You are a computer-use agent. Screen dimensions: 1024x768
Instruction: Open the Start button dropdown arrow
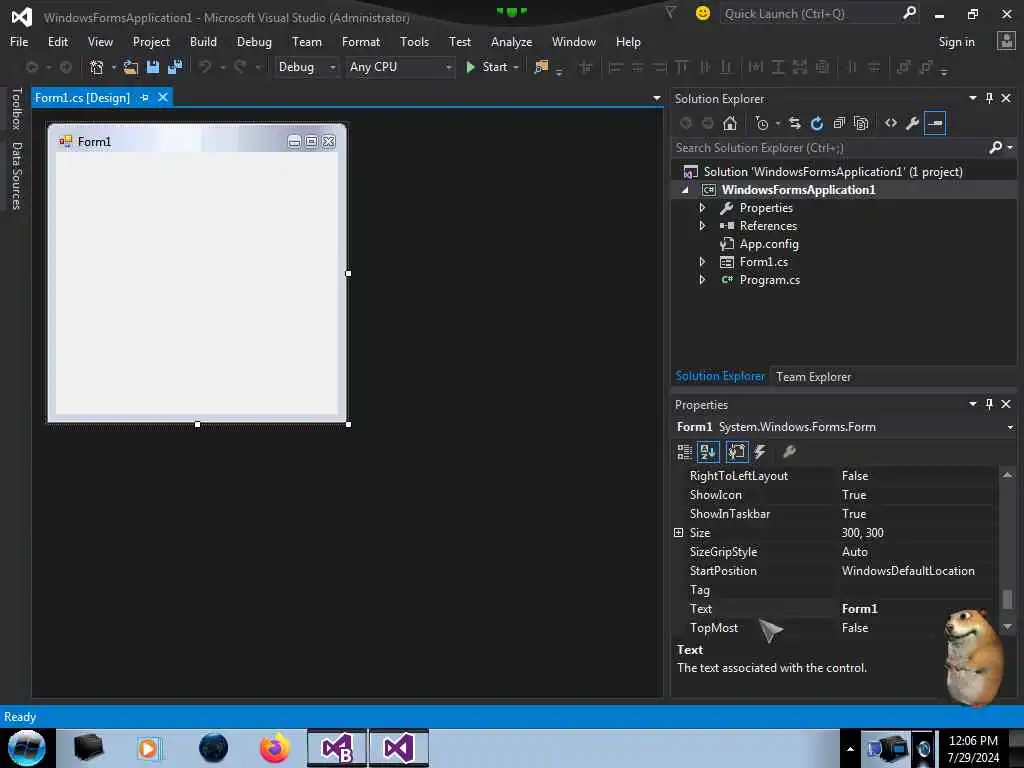(x=516, y=67)
